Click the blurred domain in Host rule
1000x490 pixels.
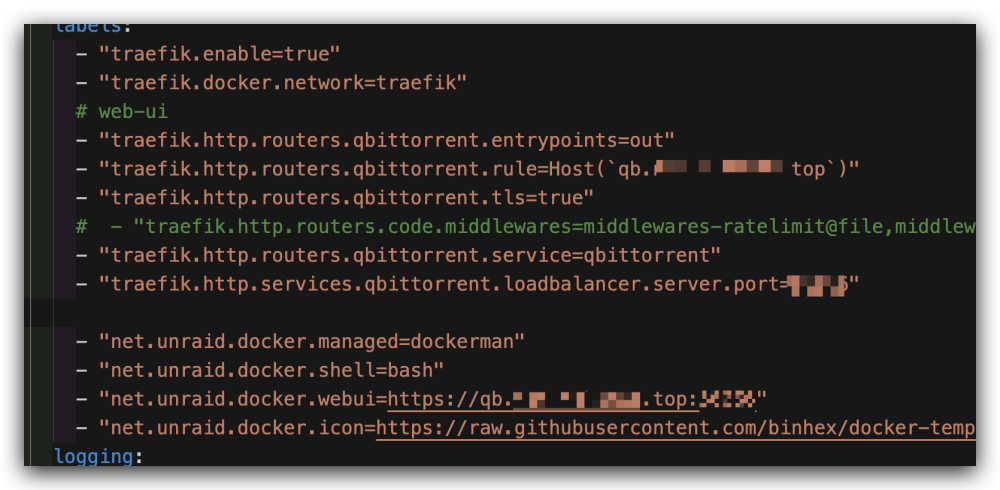click(719, 169)
